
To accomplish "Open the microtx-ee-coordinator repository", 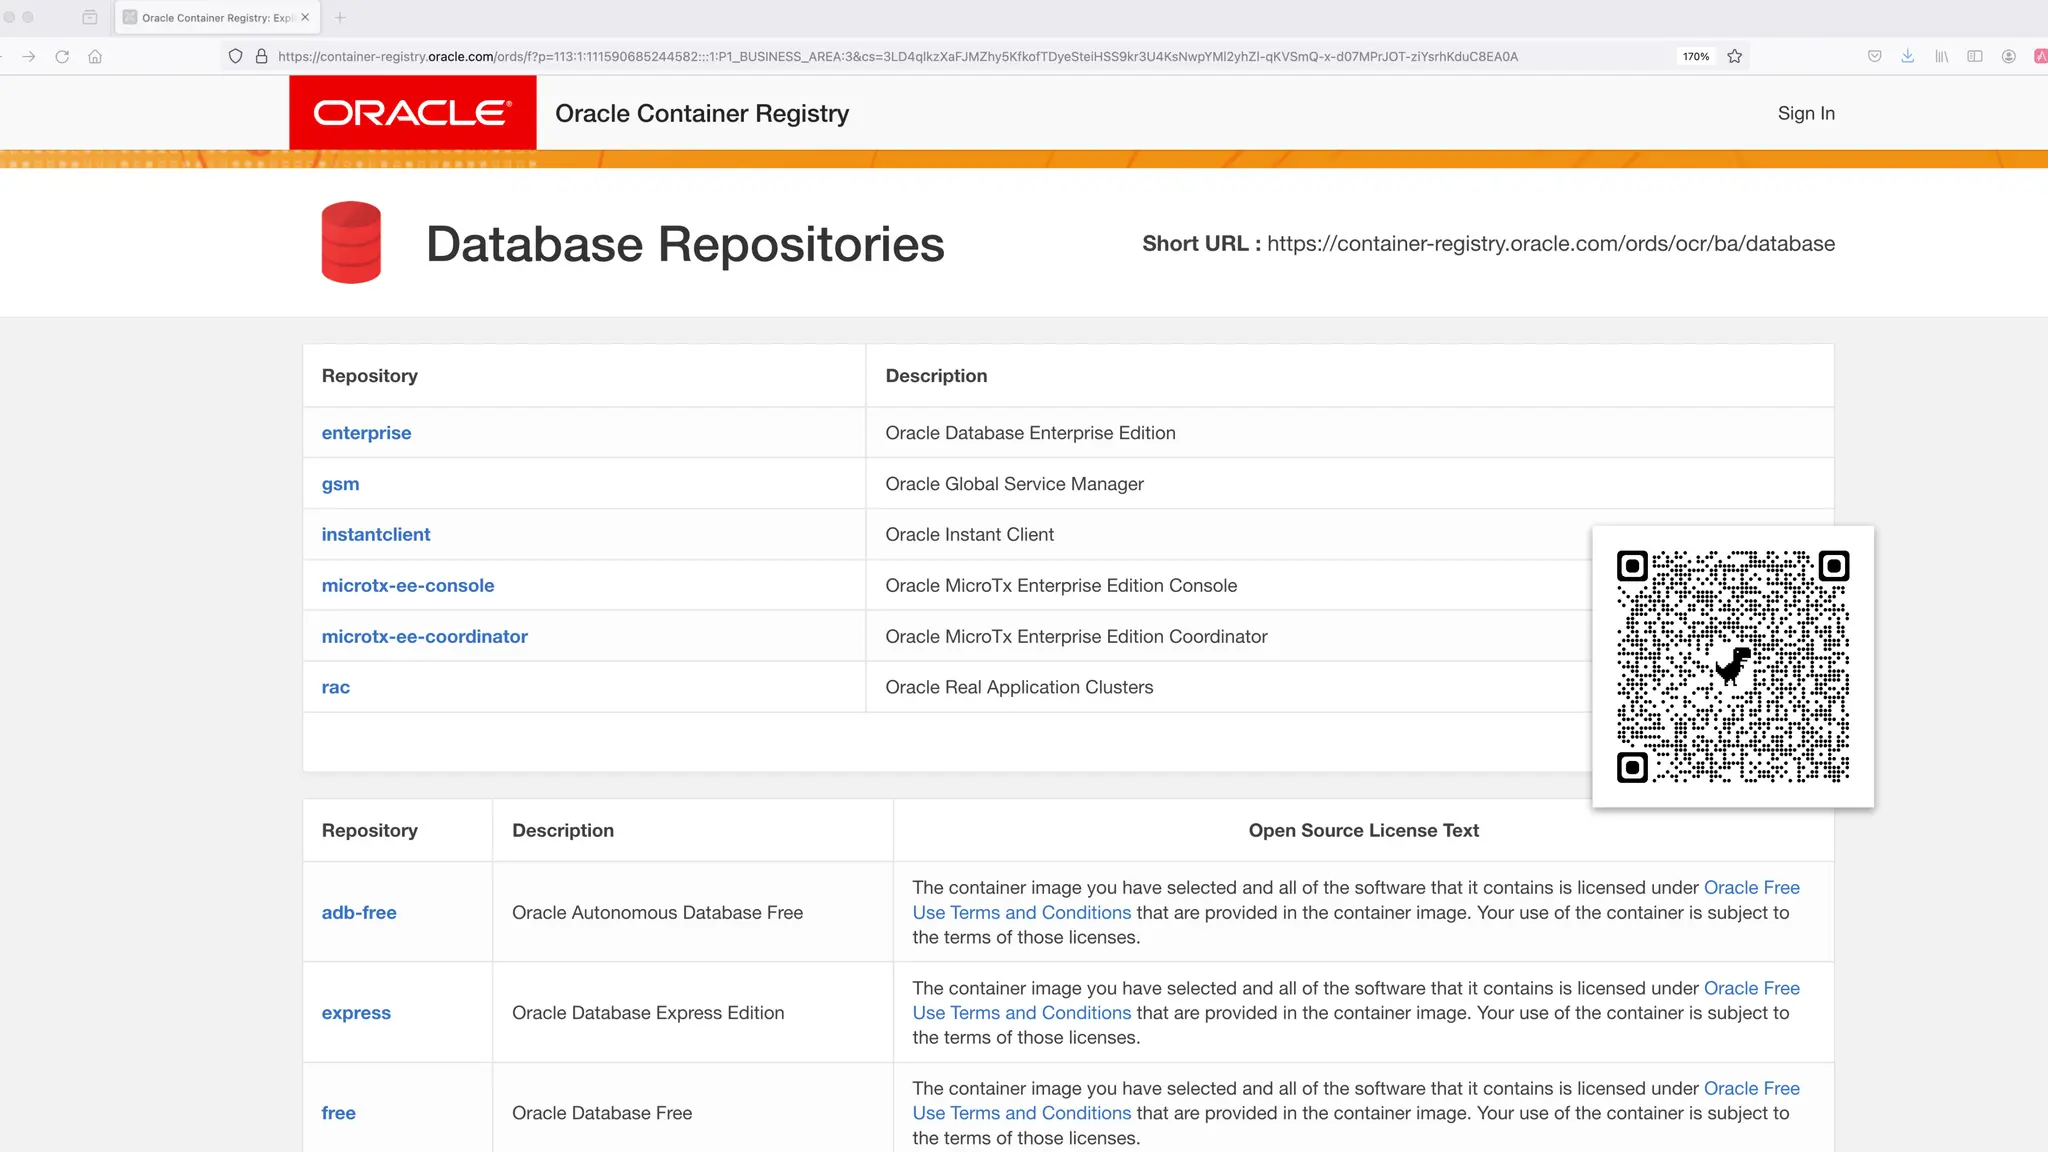I will point(424,636).
